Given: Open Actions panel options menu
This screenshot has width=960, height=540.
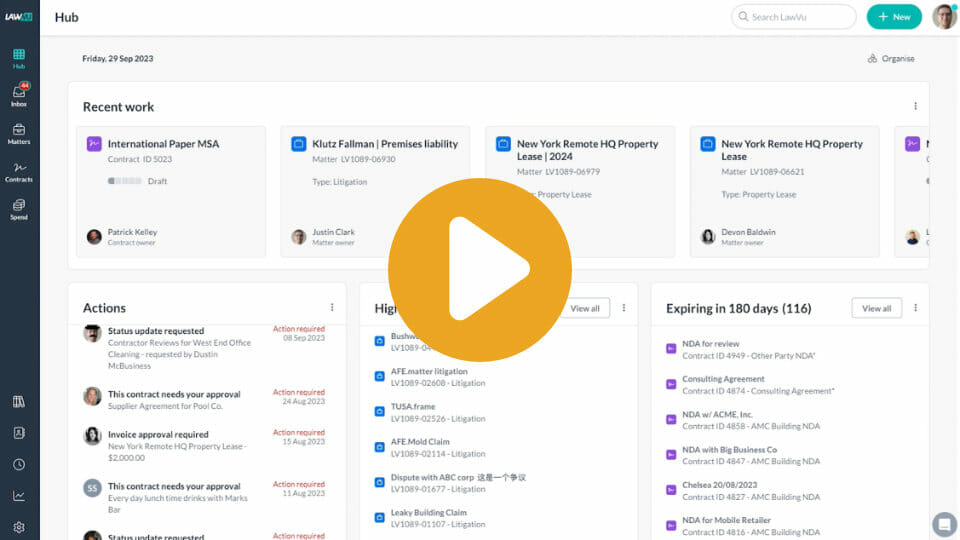Looking at the screenshot, I should click(332, 307).
